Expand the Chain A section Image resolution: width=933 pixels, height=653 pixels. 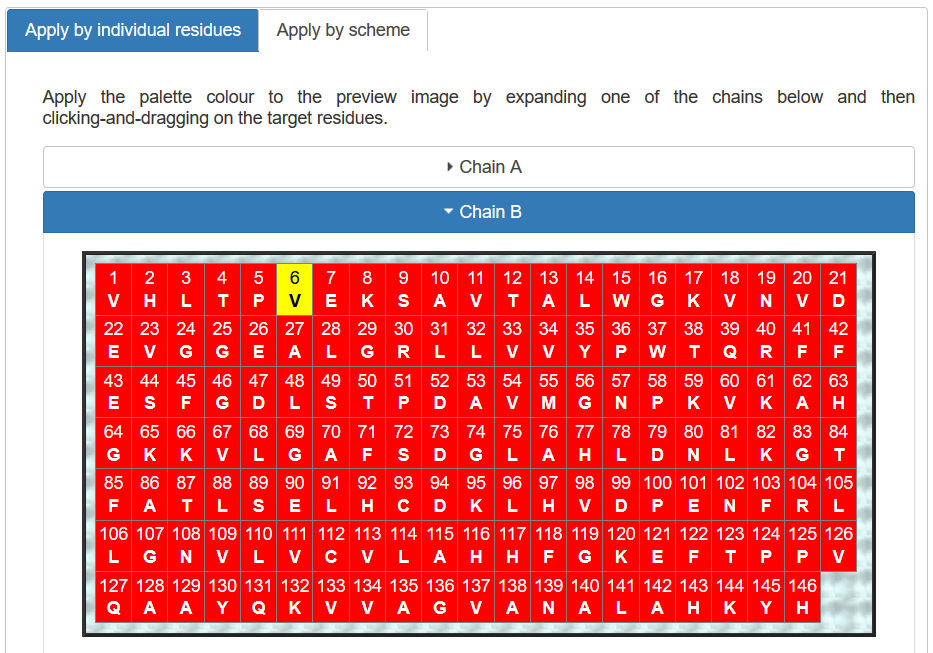click(x=478, y=167)
